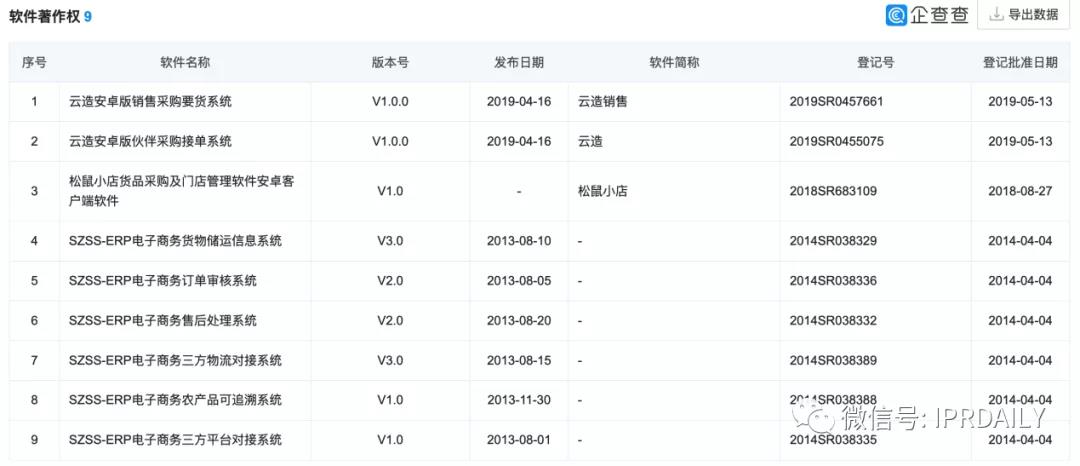This screenshot has height=466, width=1080.
Task: Click the 序号 column header
Action: click(x=34, y=63)
